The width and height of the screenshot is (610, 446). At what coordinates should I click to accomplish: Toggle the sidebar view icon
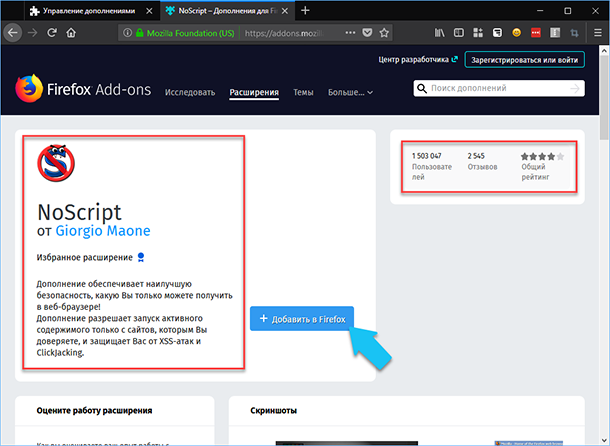click(x=459, y=33)
